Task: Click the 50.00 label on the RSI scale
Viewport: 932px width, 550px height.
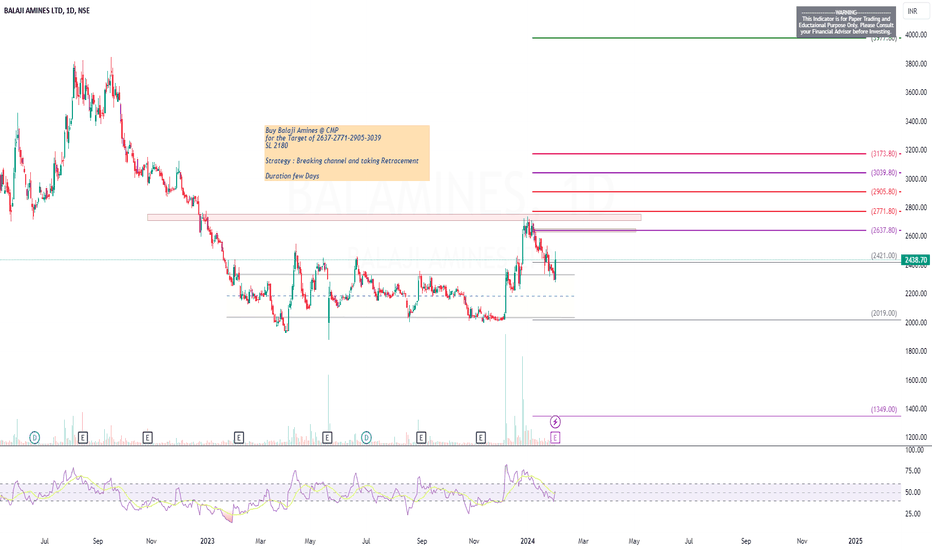Action: (914, 492)
